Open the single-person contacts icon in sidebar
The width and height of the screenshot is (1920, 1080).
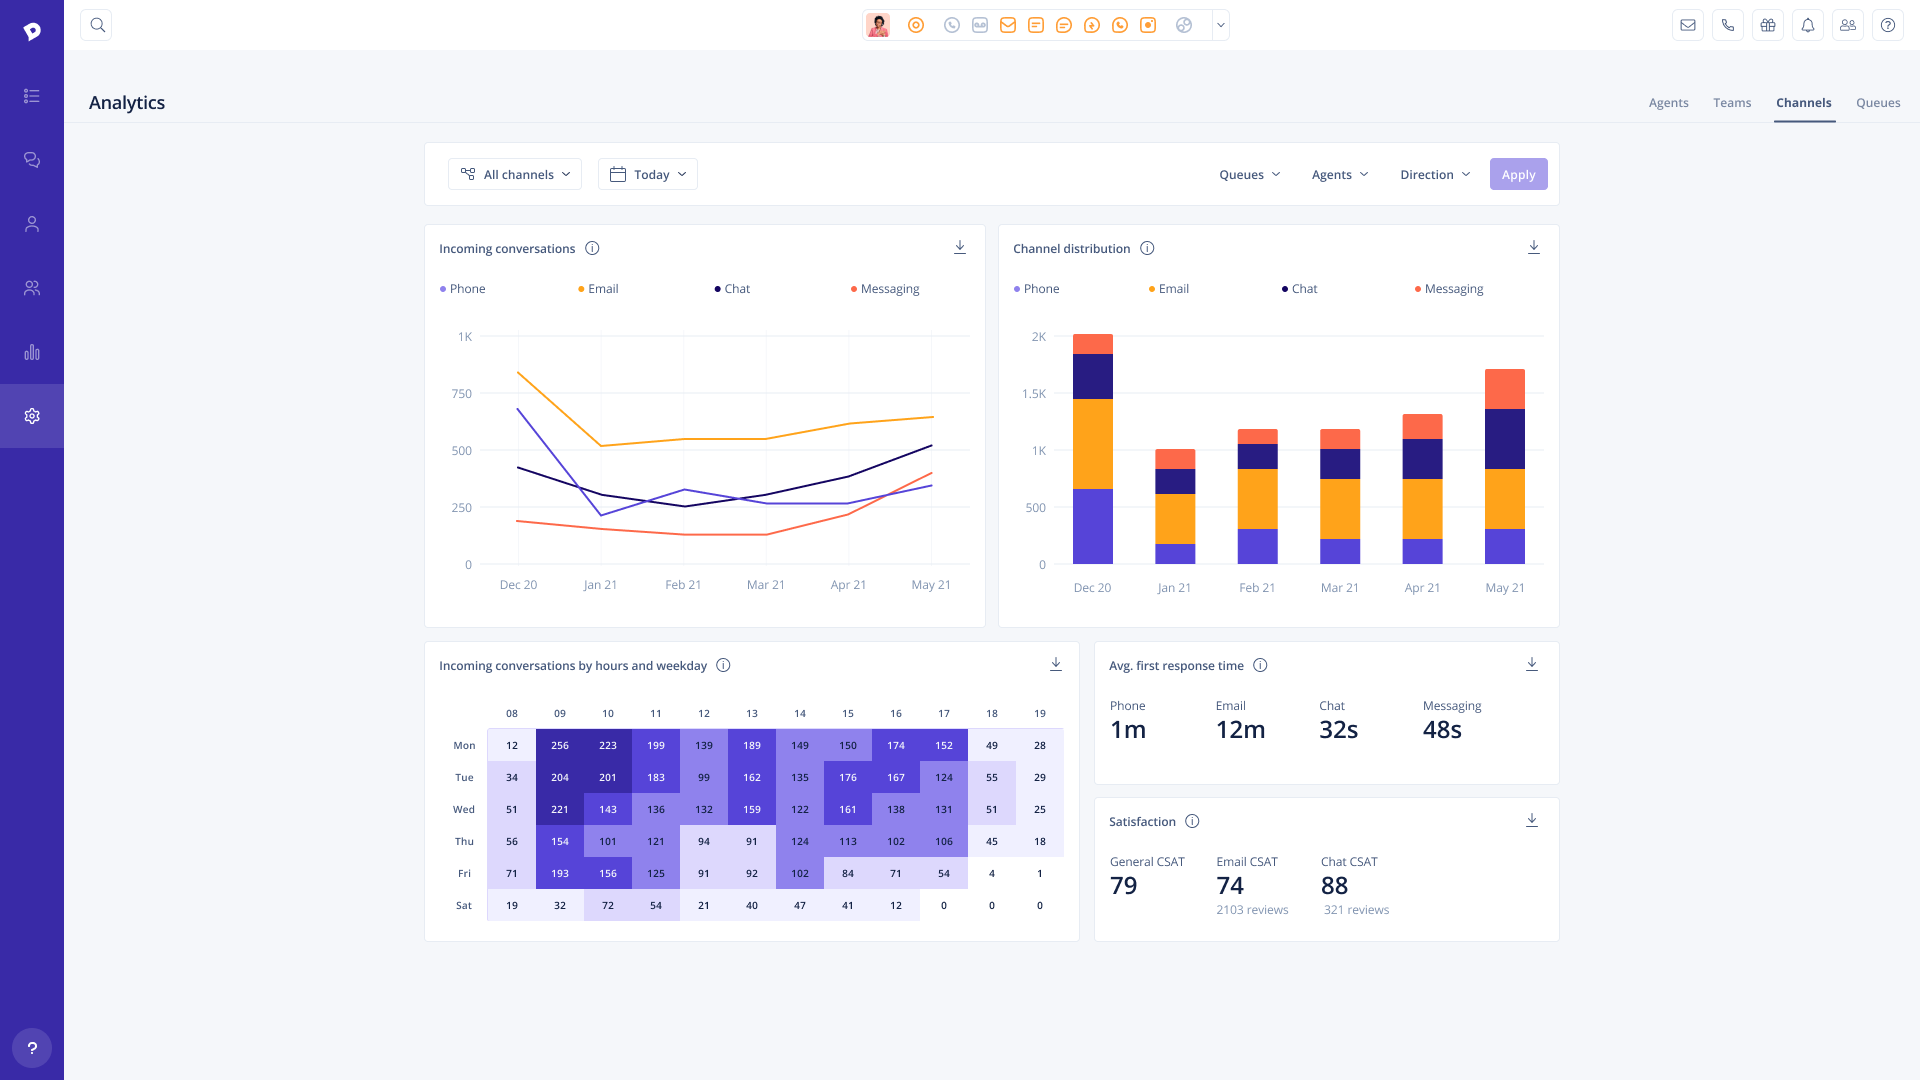tap(32, 224)
